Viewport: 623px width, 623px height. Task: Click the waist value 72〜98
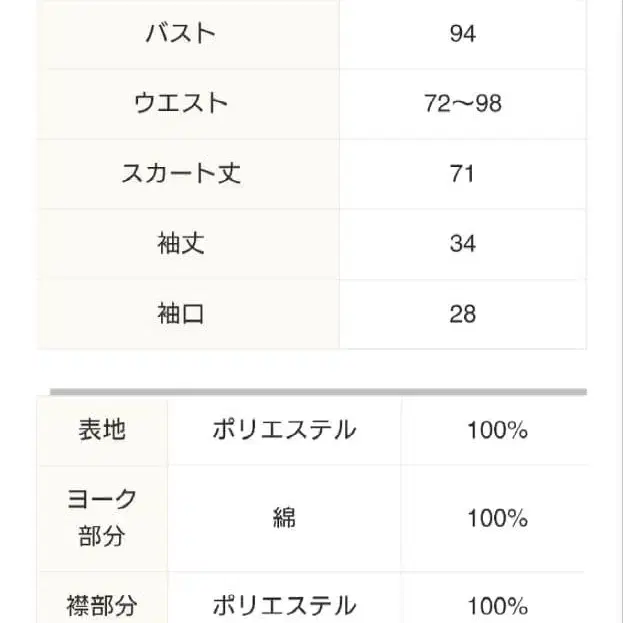point(462,104)
